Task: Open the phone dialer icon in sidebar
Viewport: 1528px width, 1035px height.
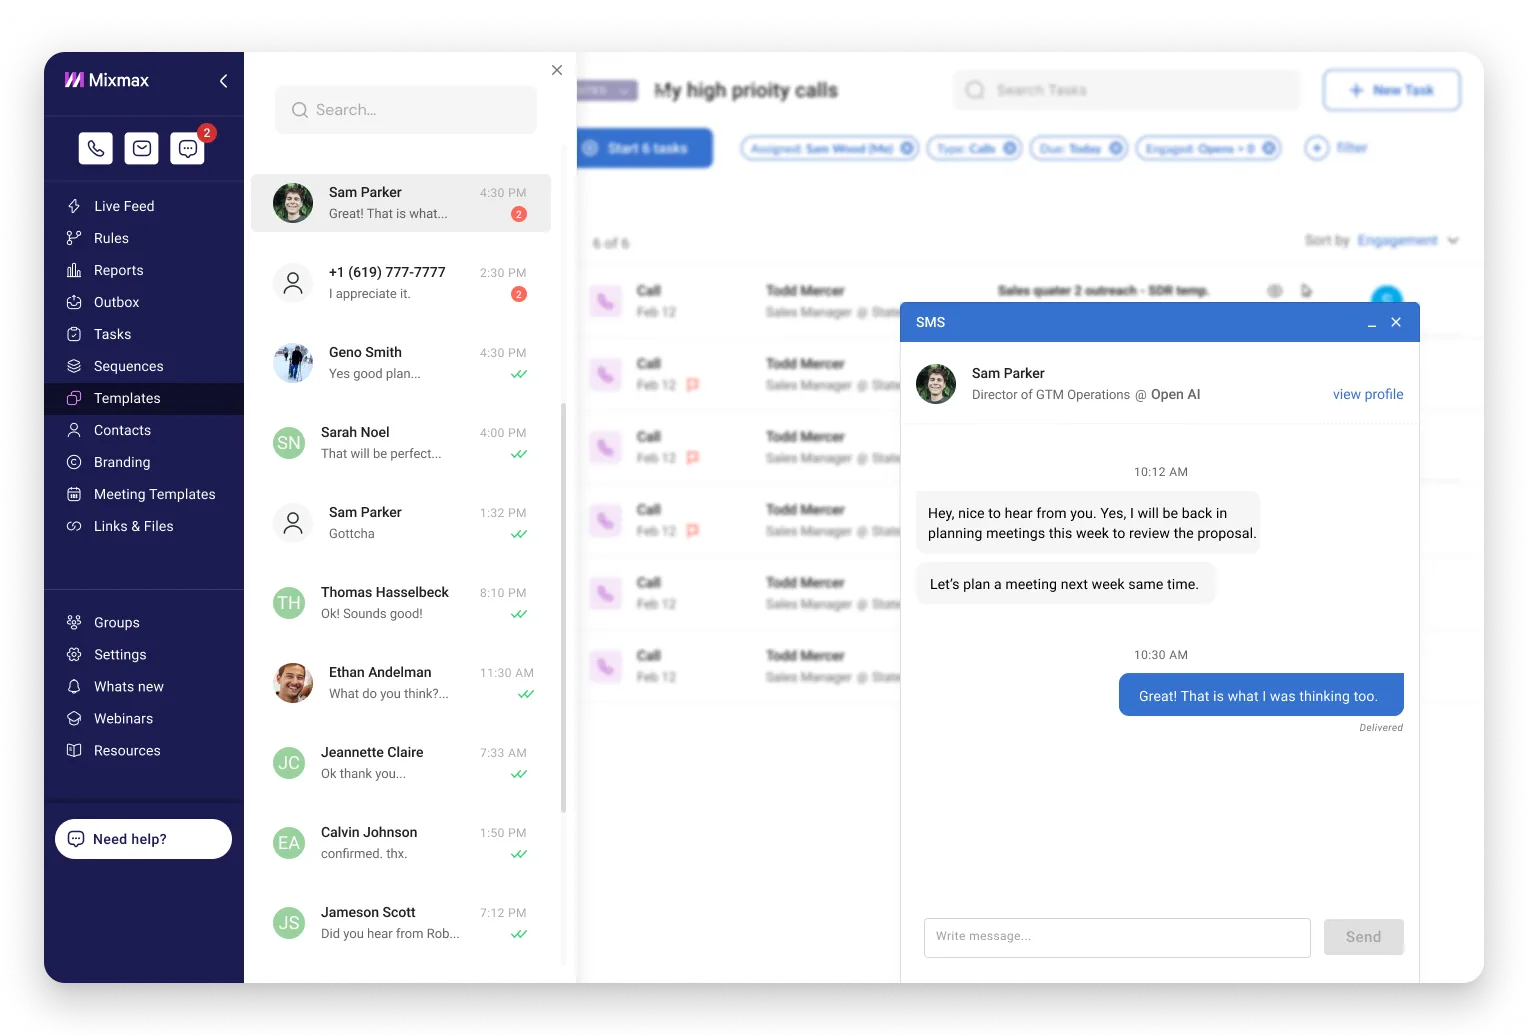Action: (96, 148)
